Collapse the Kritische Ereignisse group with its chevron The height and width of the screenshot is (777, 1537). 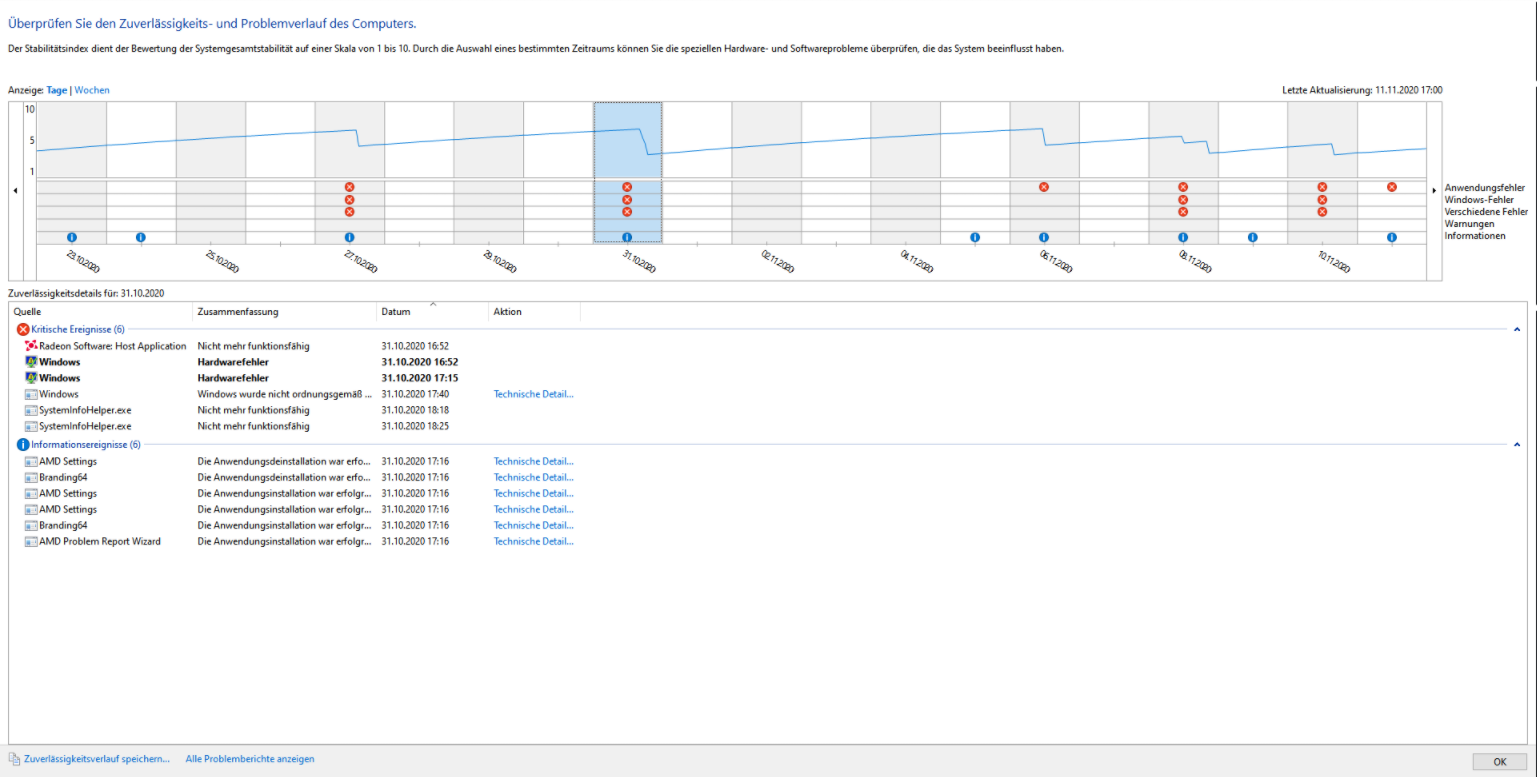[x=1517, y=329]
